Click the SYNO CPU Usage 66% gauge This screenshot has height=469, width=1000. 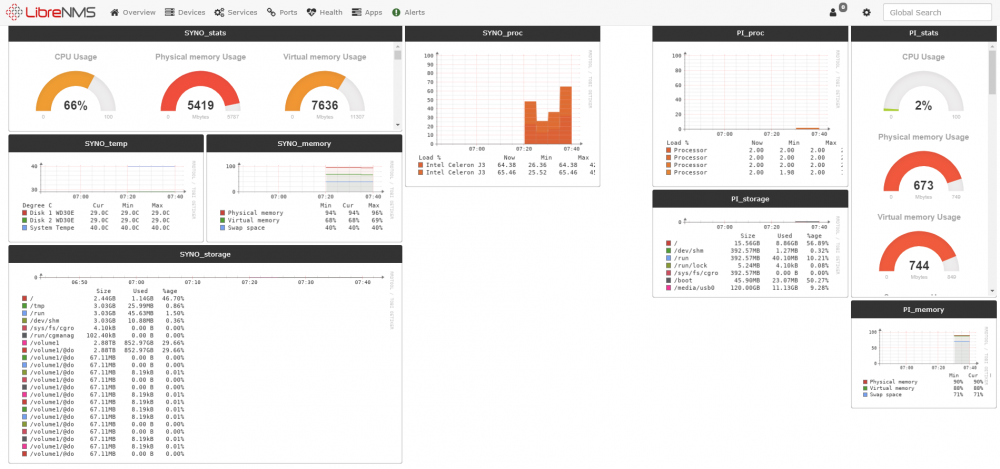pos(75,94)
